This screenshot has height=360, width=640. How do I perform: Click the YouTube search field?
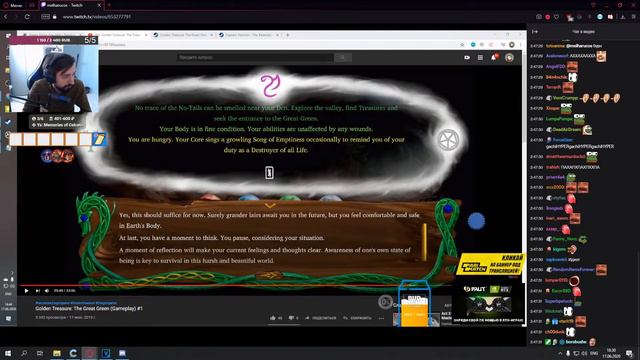tap(256, 58)
